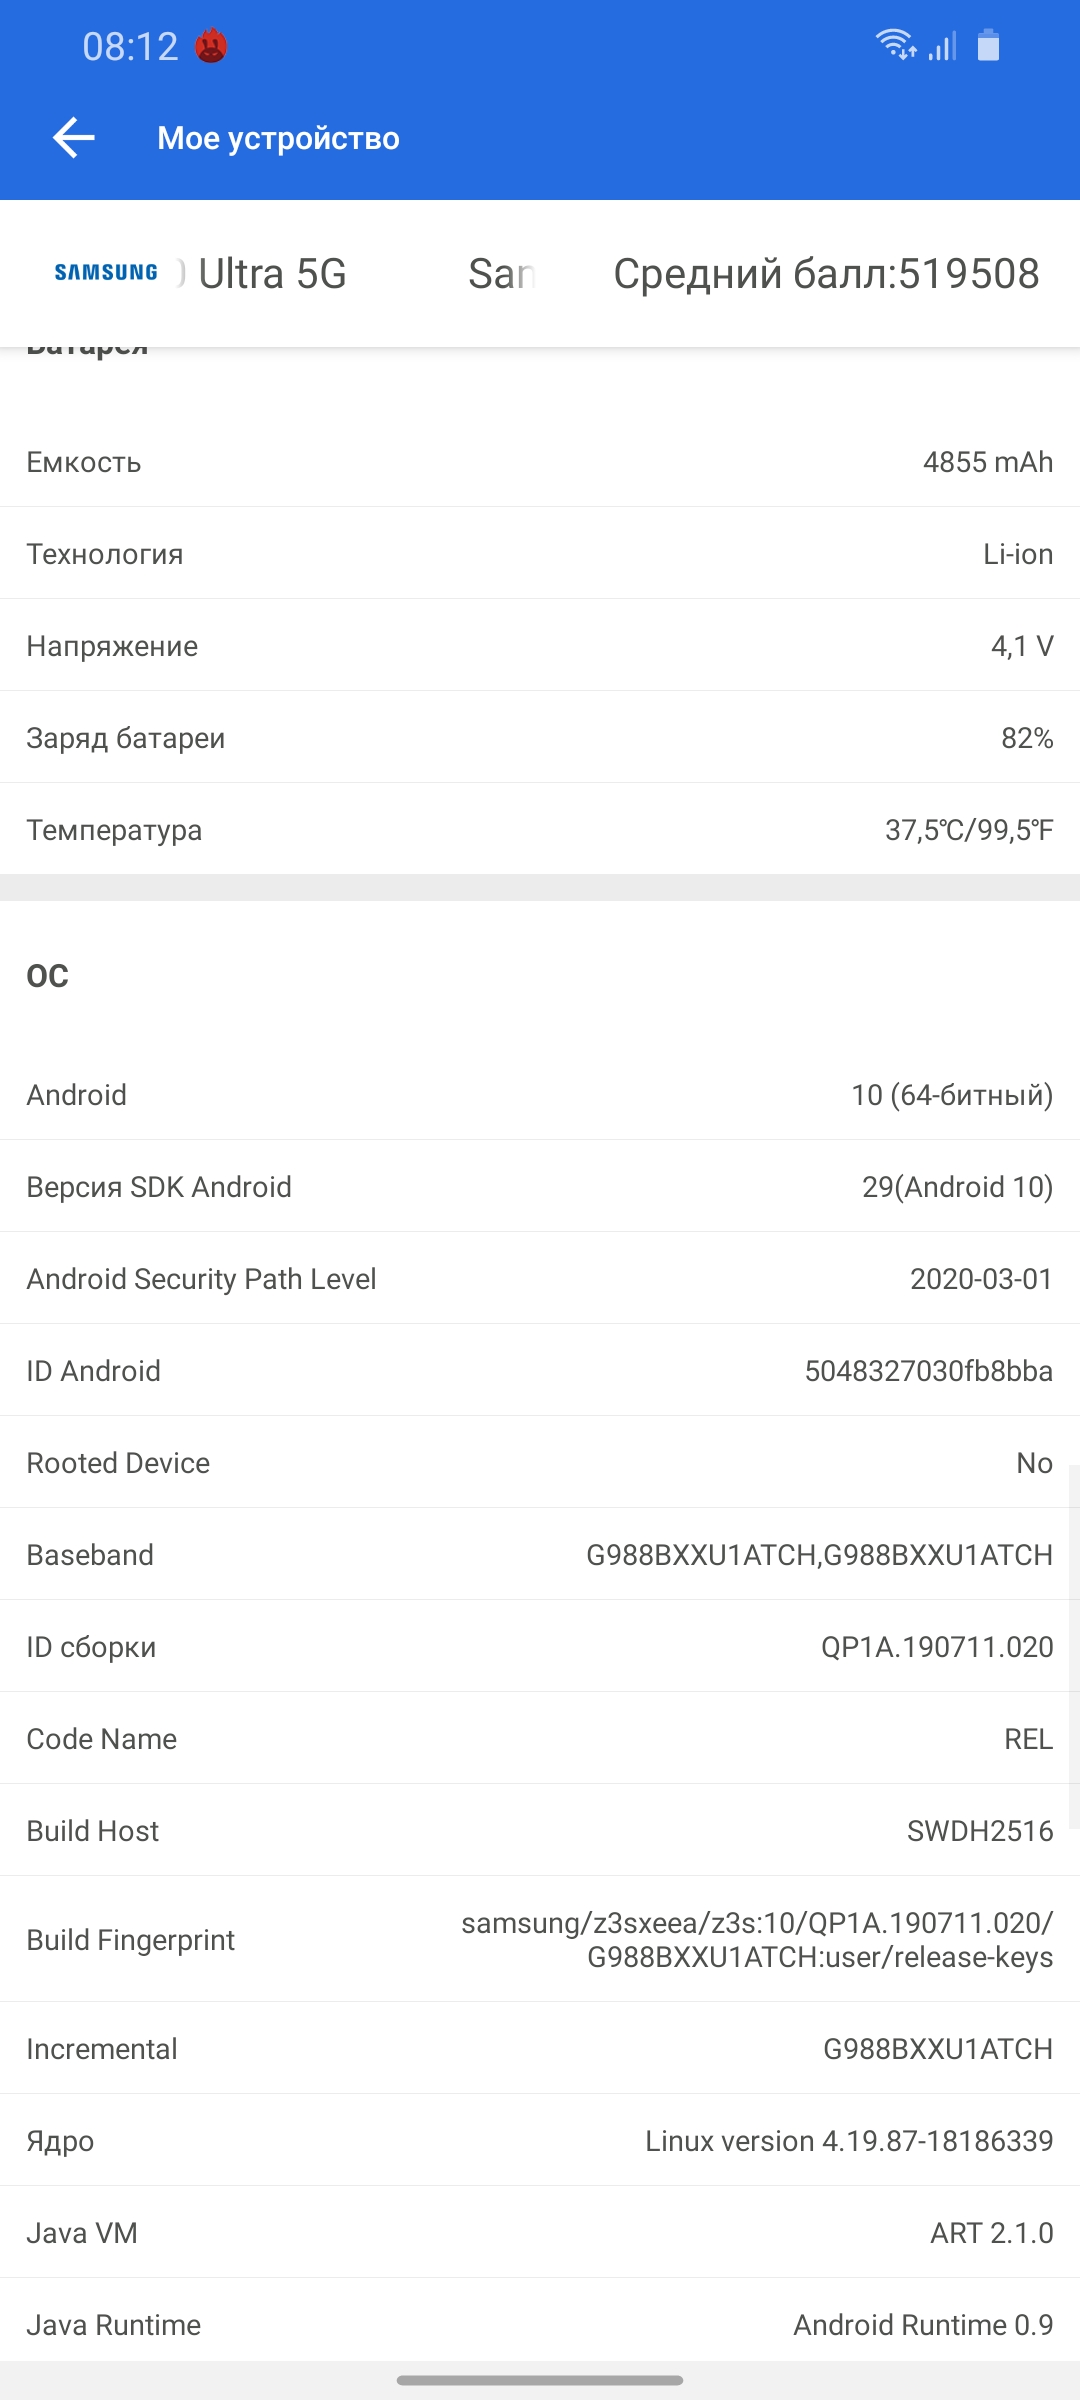Tap the cellular signal bars icon
The width and height of the screenshot is (1080, 2400).
coord(942,46)
